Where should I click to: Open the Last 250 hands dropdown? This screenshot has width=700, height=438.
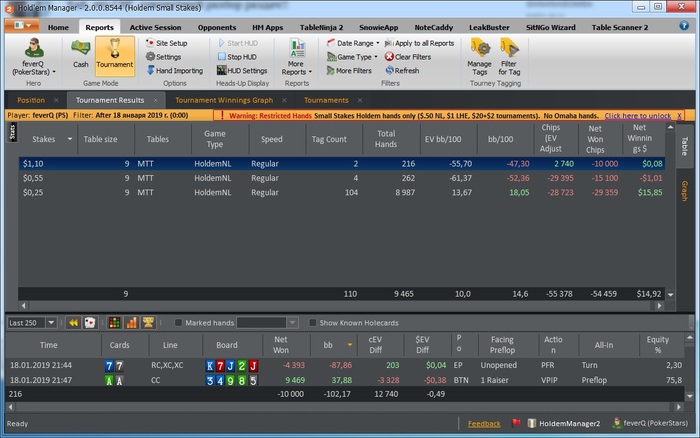click(51, 322)
